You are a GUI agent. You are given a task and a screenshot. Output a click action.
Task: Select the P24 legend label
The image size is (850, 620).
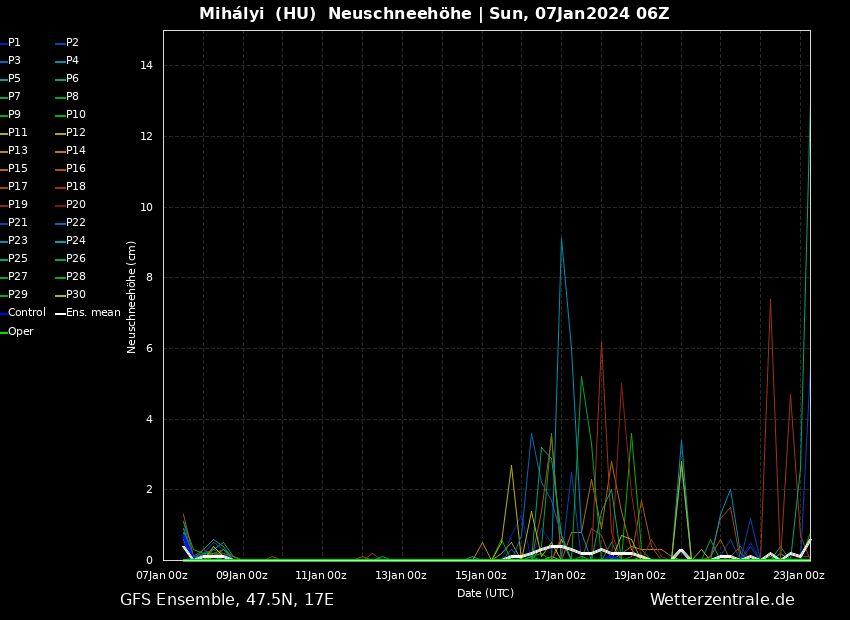click(75, 241)
